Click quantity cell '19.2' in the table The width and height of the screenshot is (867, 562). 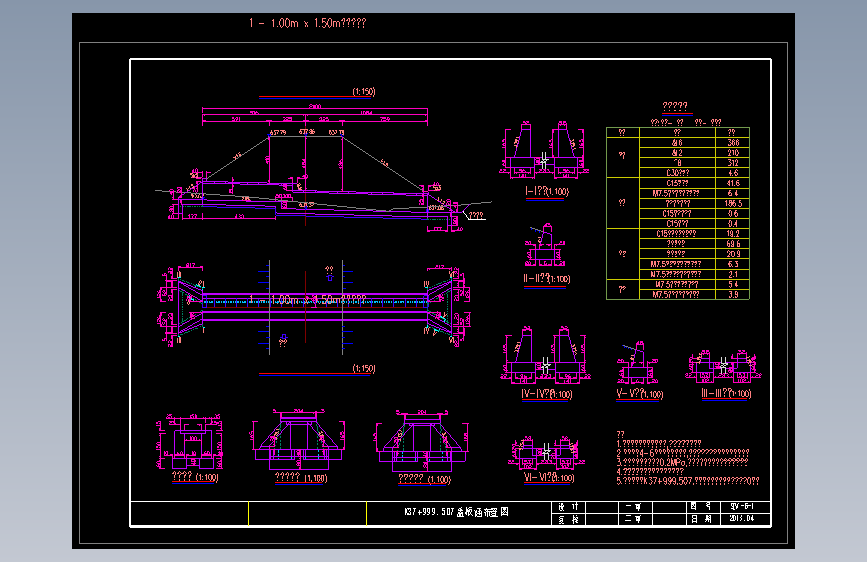click(x=733, y=233)
